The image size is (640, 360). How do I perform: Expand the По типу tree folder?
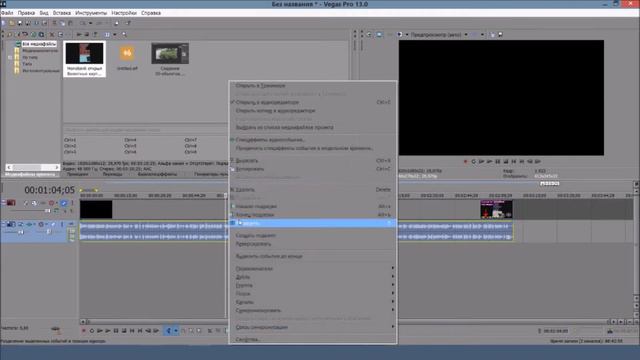click(10, 58)
